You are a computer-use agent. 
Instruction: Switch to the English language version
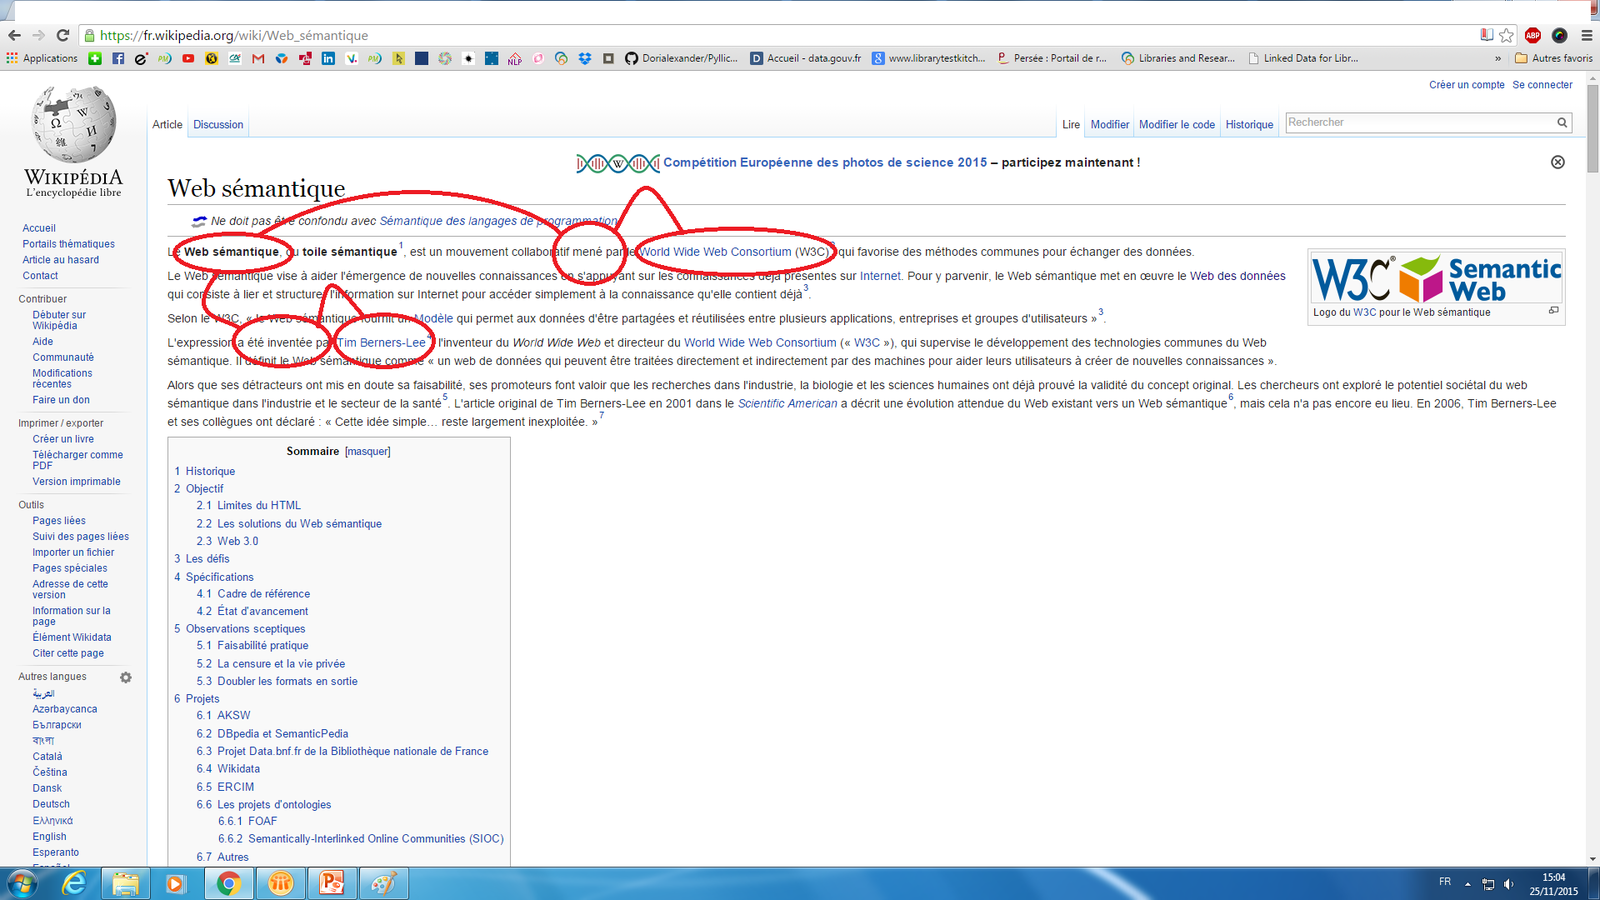[49, 837]
